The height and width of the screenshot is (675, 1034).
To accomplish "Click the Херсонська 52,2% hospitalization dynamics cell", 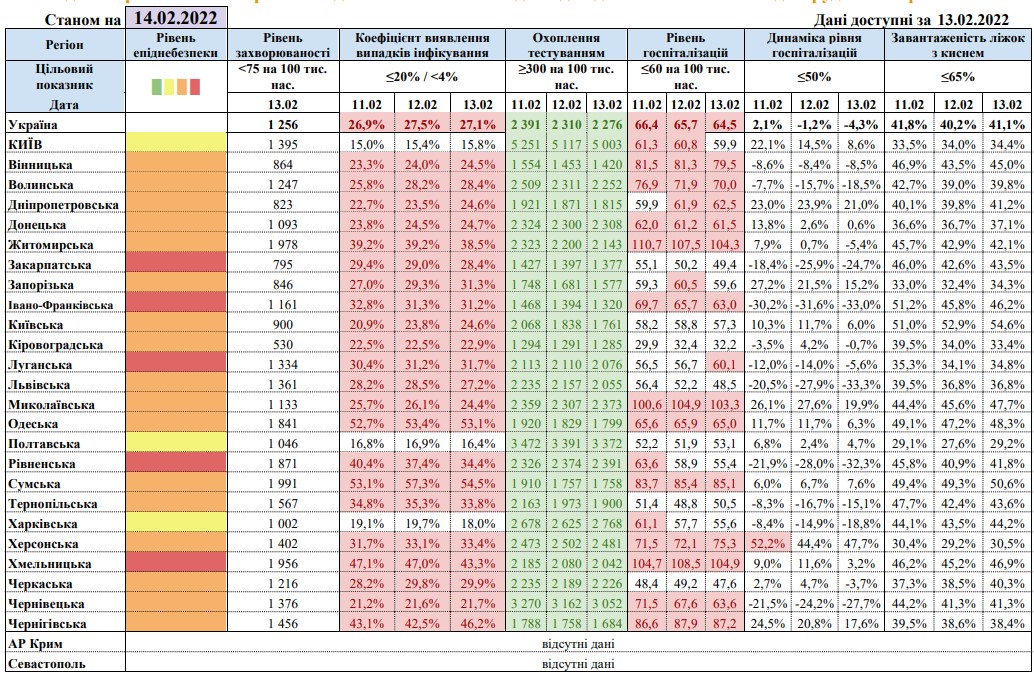I will 767,544.
